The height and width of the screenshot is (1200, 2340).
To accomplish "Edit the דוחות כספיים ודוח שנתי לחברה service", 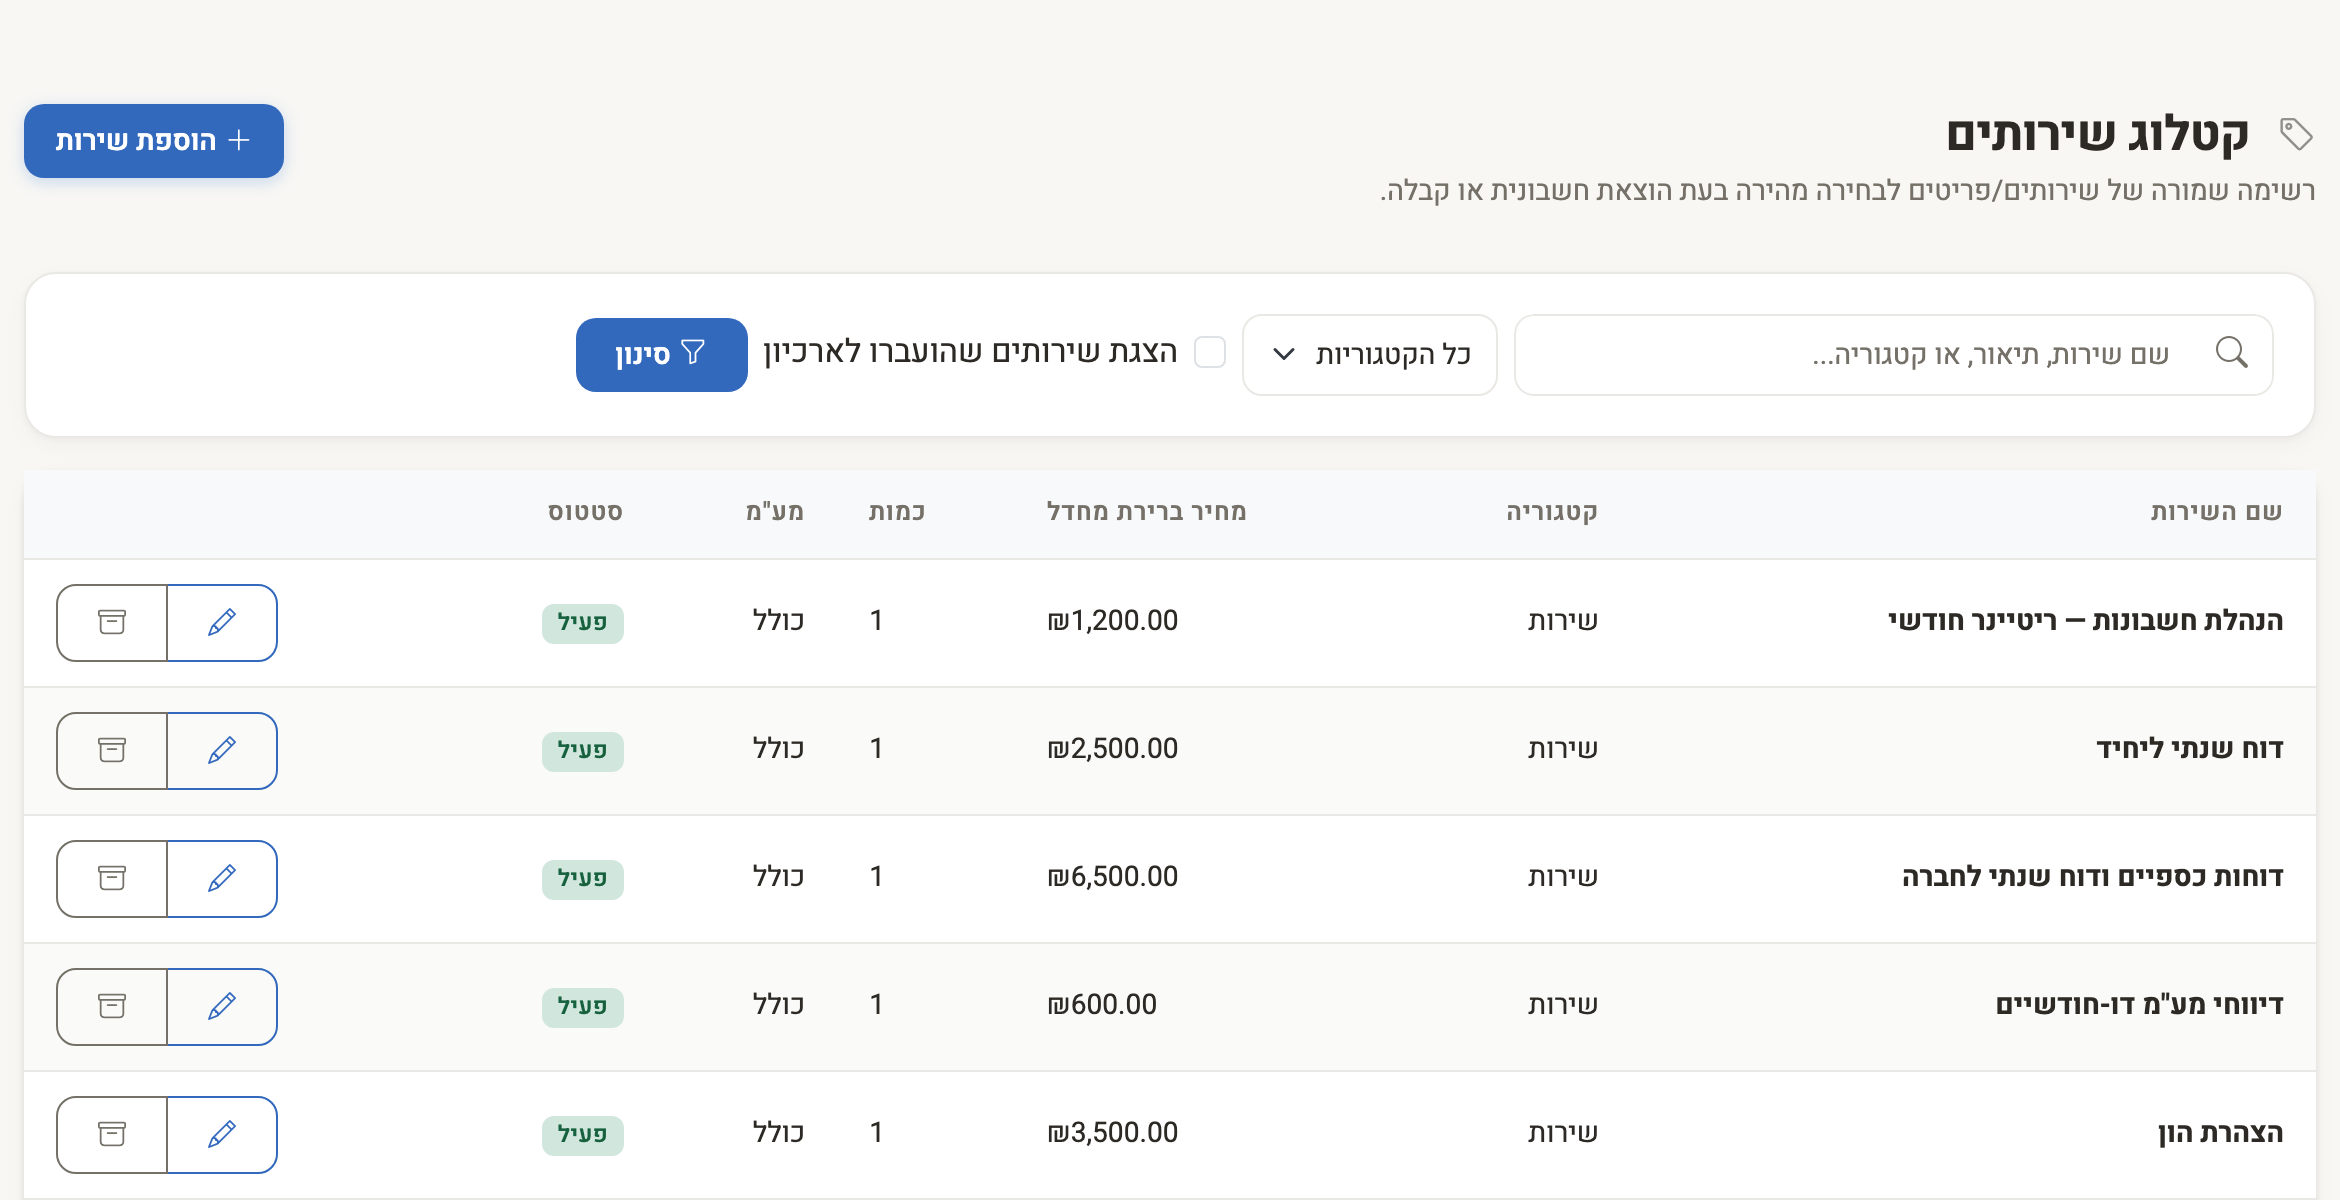I will click(x=222, y=878).
